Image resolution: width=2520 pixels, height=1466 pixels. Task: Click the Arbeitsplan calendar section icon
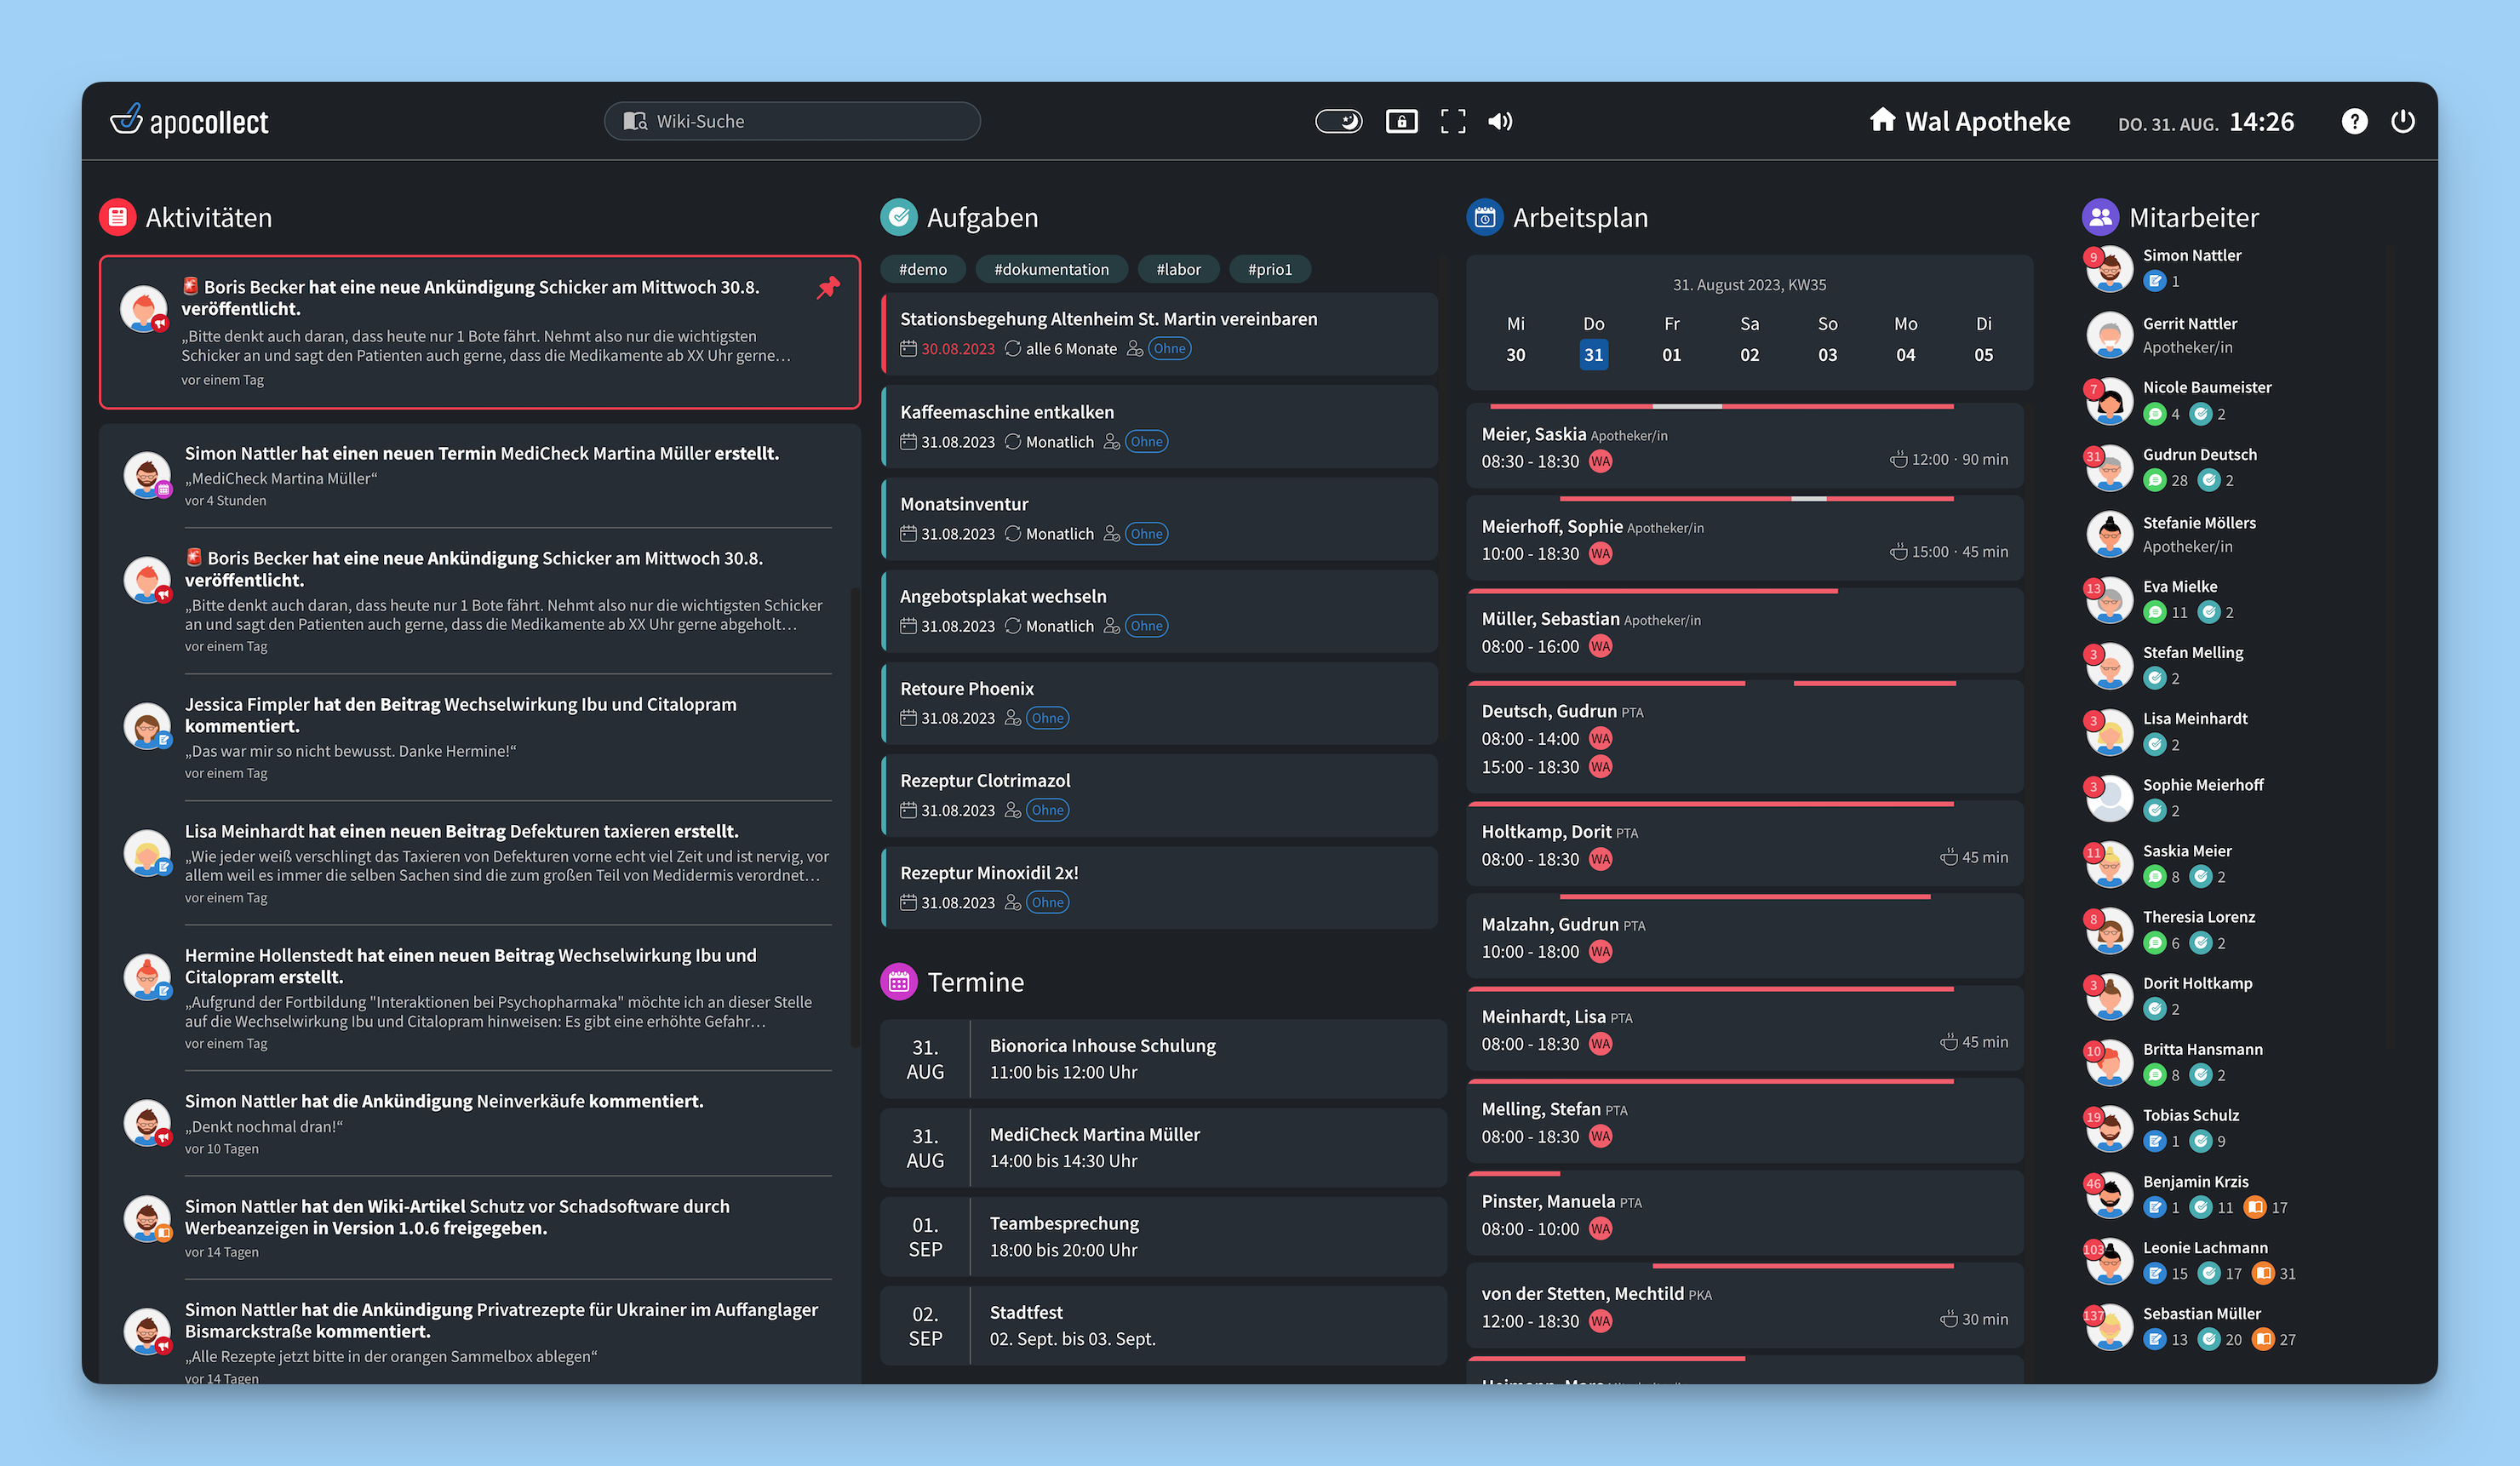pyautogui.click(x=1485, y=217)
